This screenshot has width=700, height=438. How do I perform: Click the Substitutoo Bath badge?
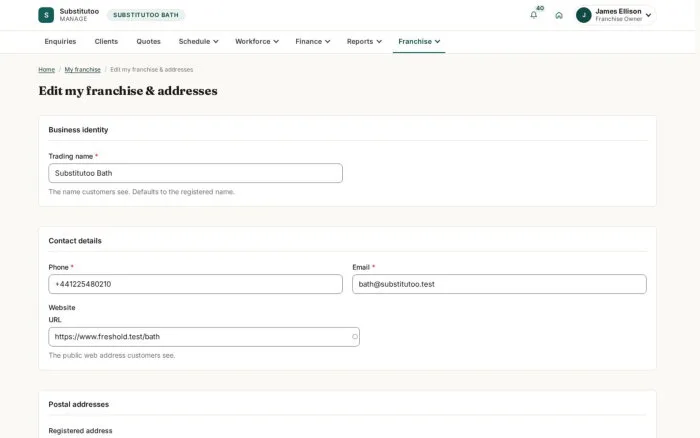pyautogui.click(x=146, y=15)
